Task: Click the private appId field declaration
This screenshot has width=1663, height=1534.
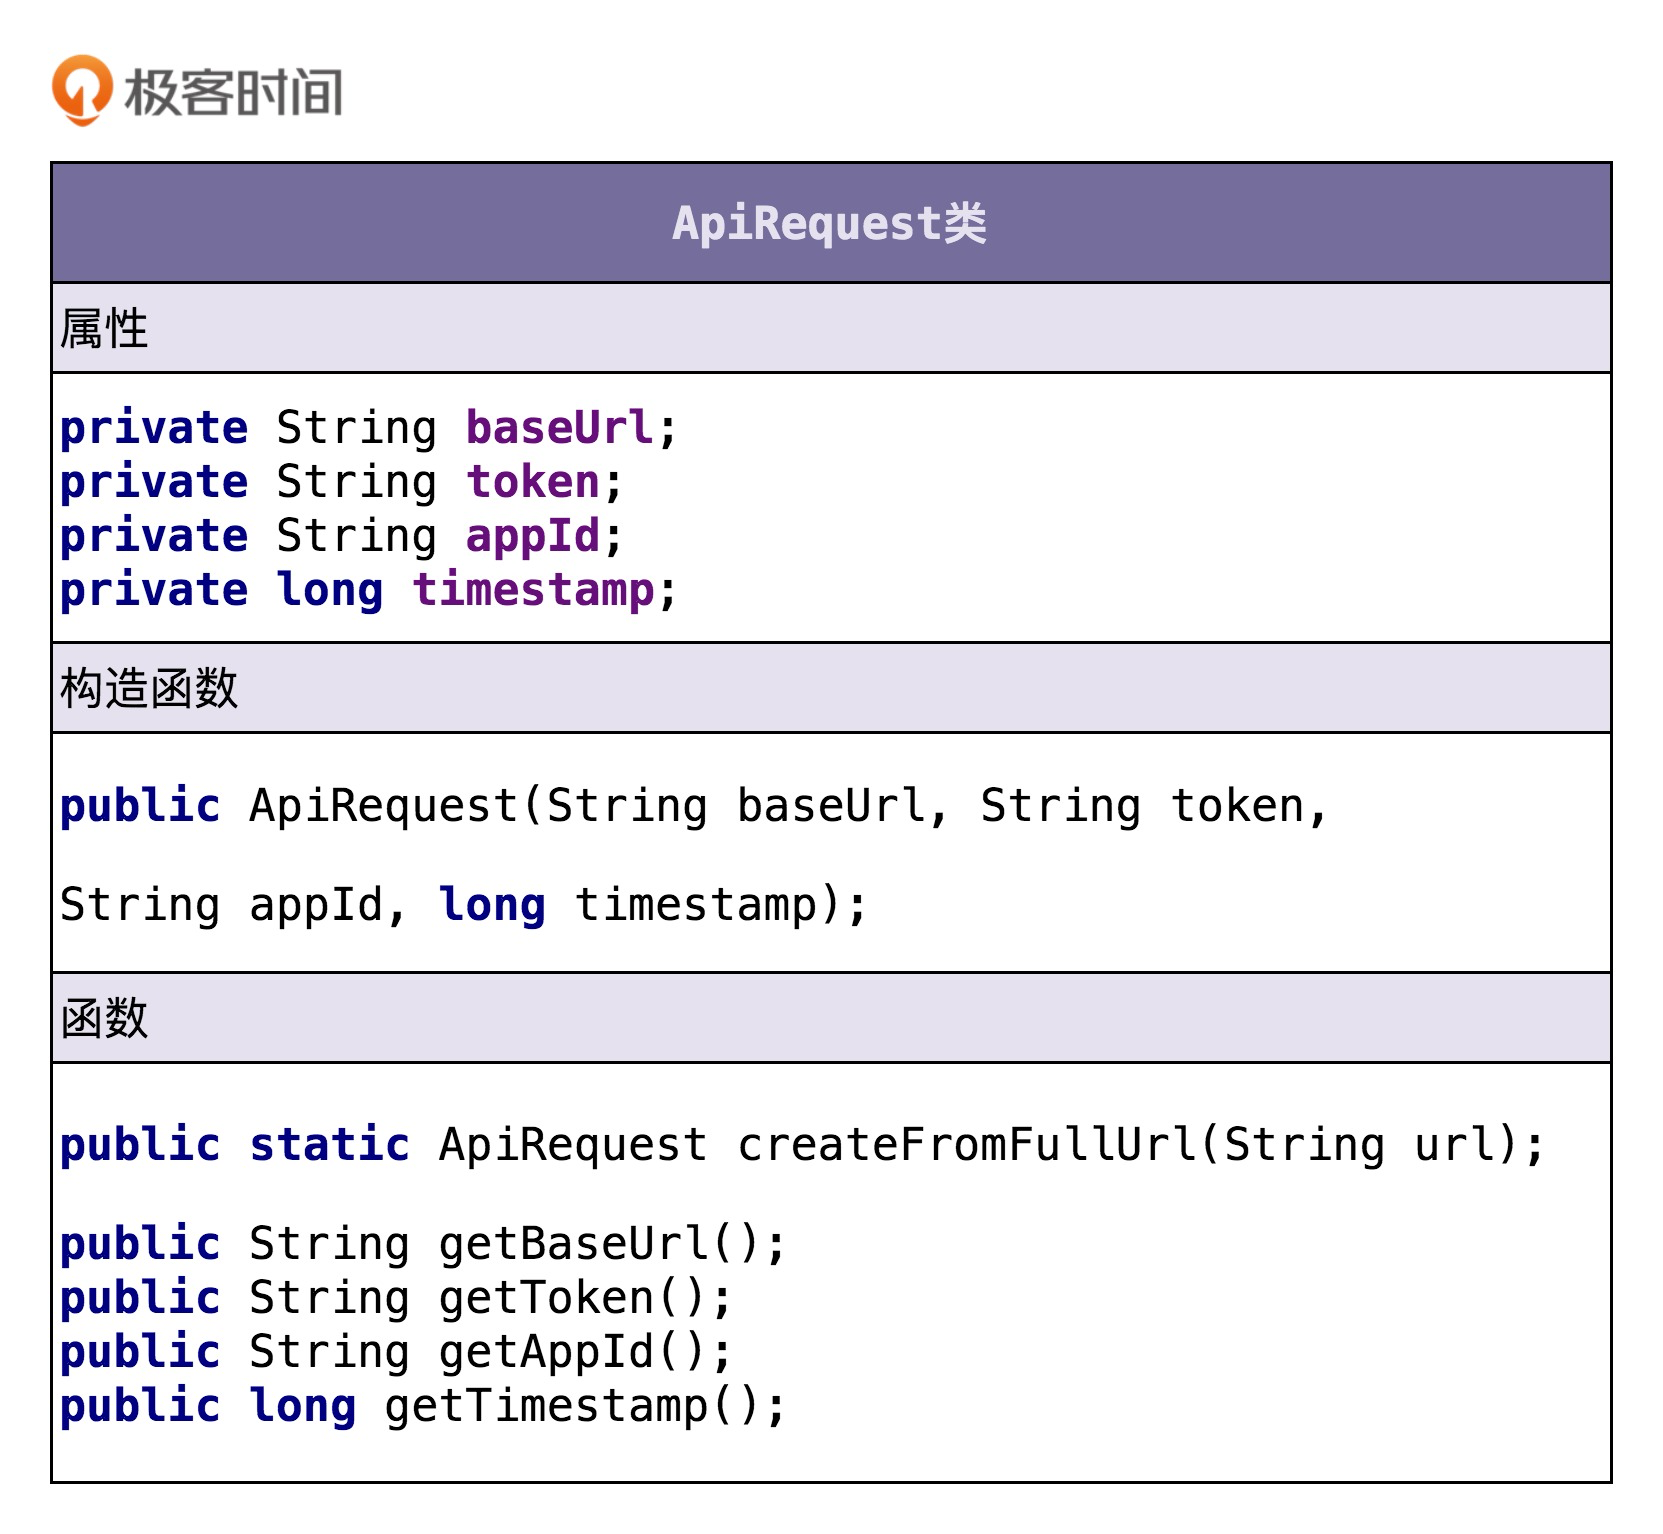Action: 341,536
